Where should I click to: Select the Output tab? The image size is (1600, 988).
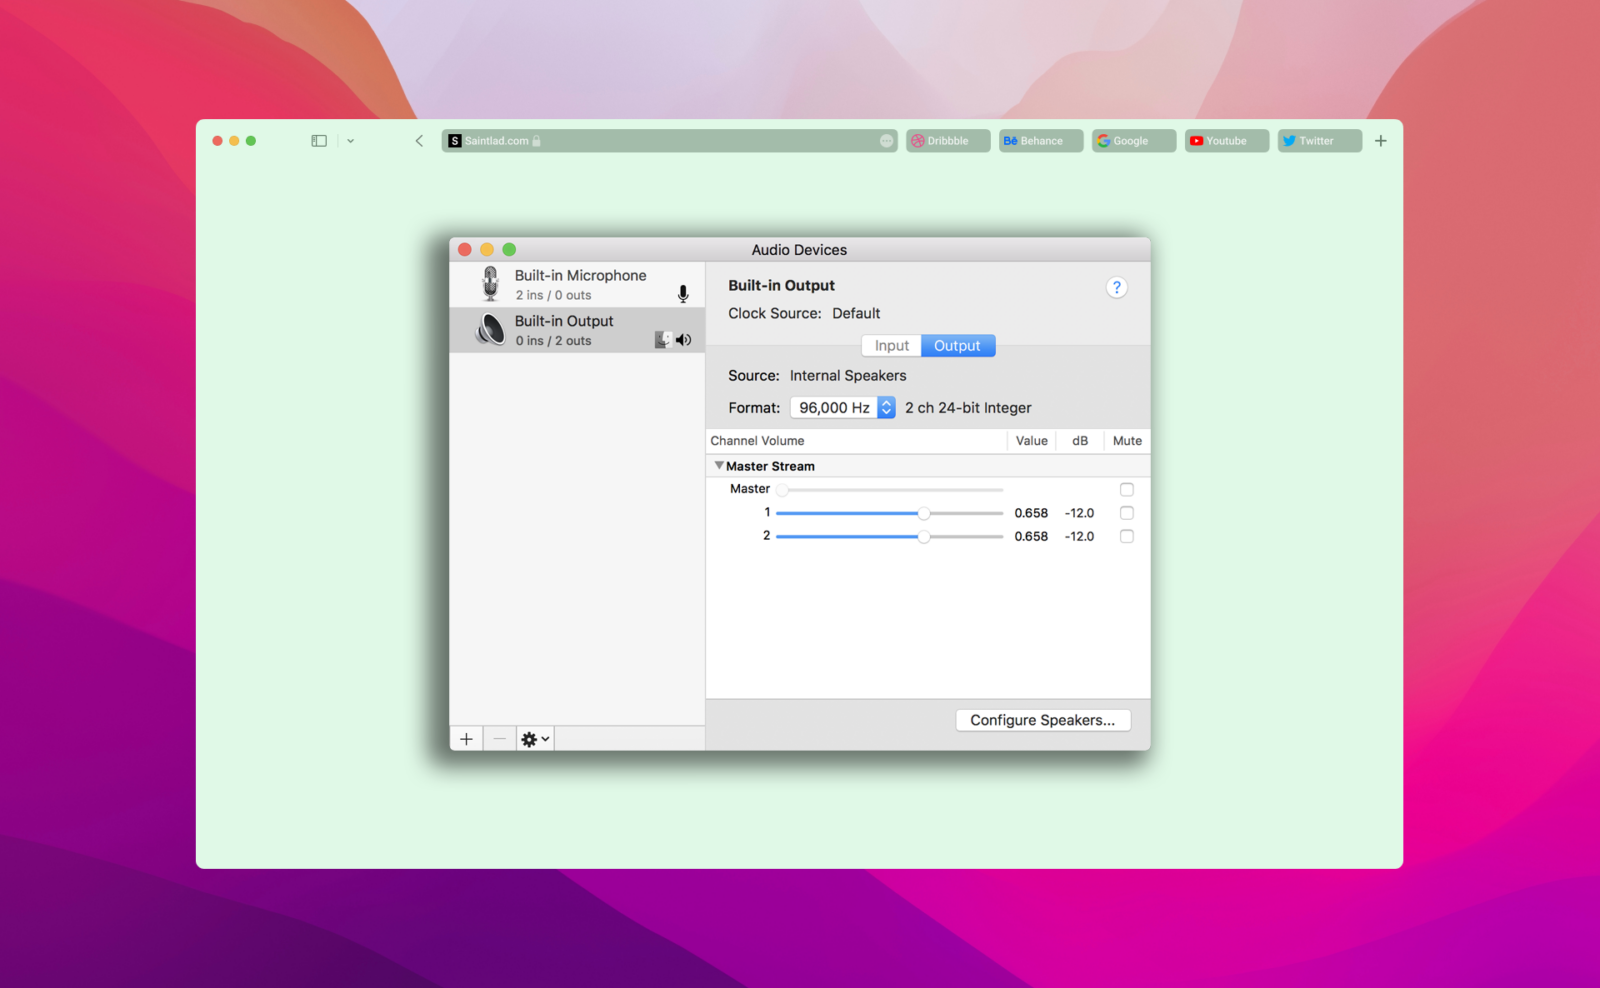pos(957,345)
